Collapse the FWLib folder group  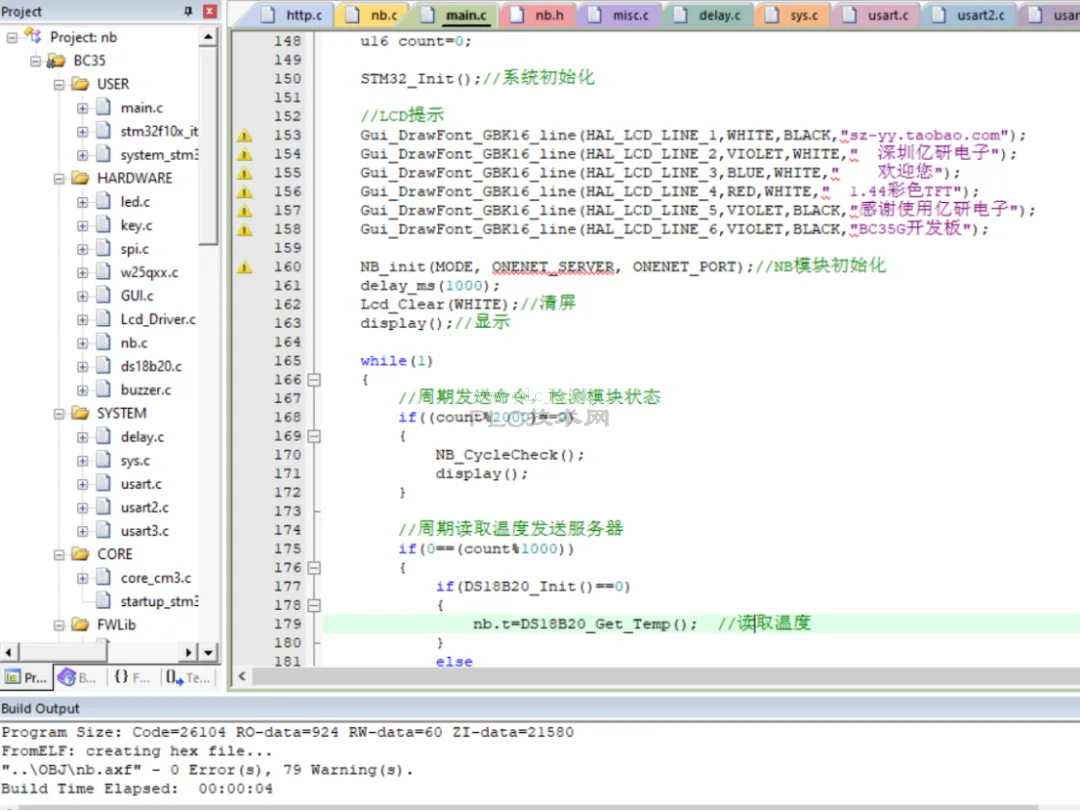coord(59,625)
